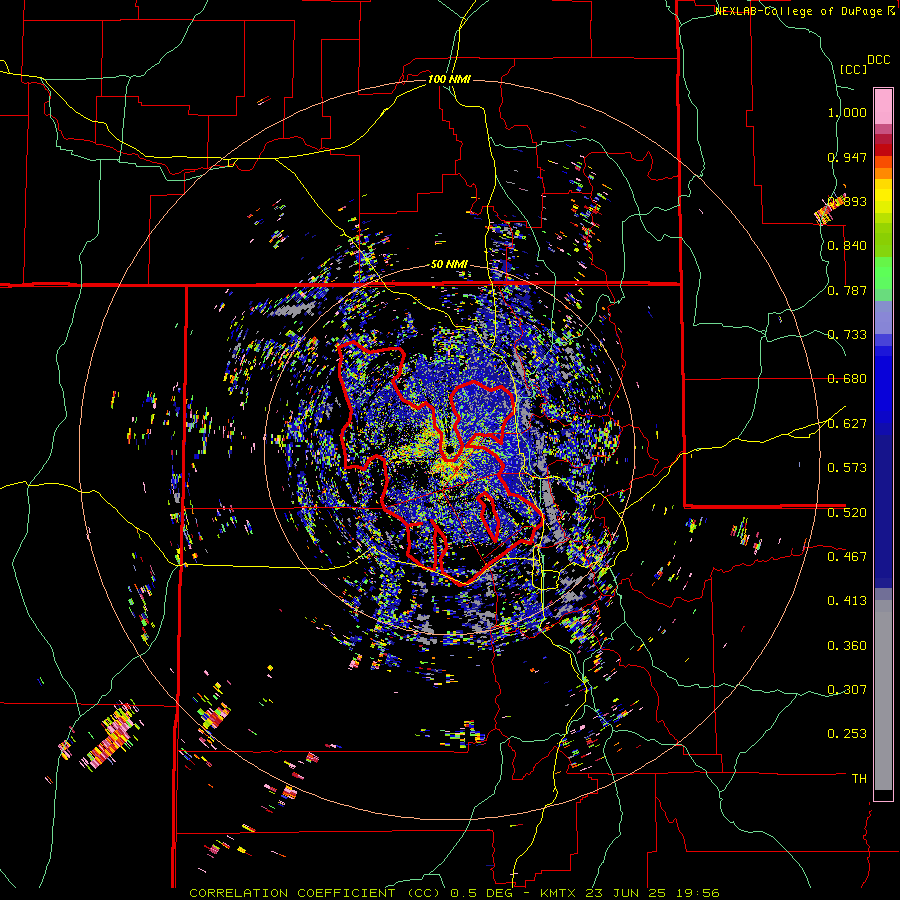Click the [CC] product label by the scale
This screenshot has height=900, width=900.
[x=853, y=69]
